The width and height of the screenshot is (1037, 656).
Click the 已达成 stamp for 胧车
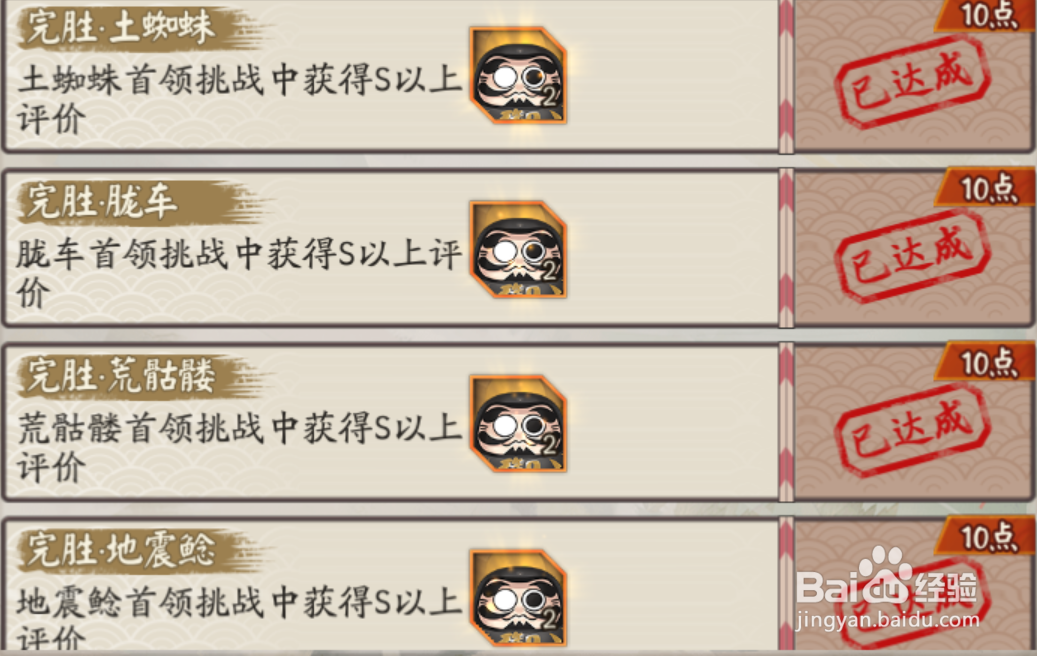click(x=912, y=257)
